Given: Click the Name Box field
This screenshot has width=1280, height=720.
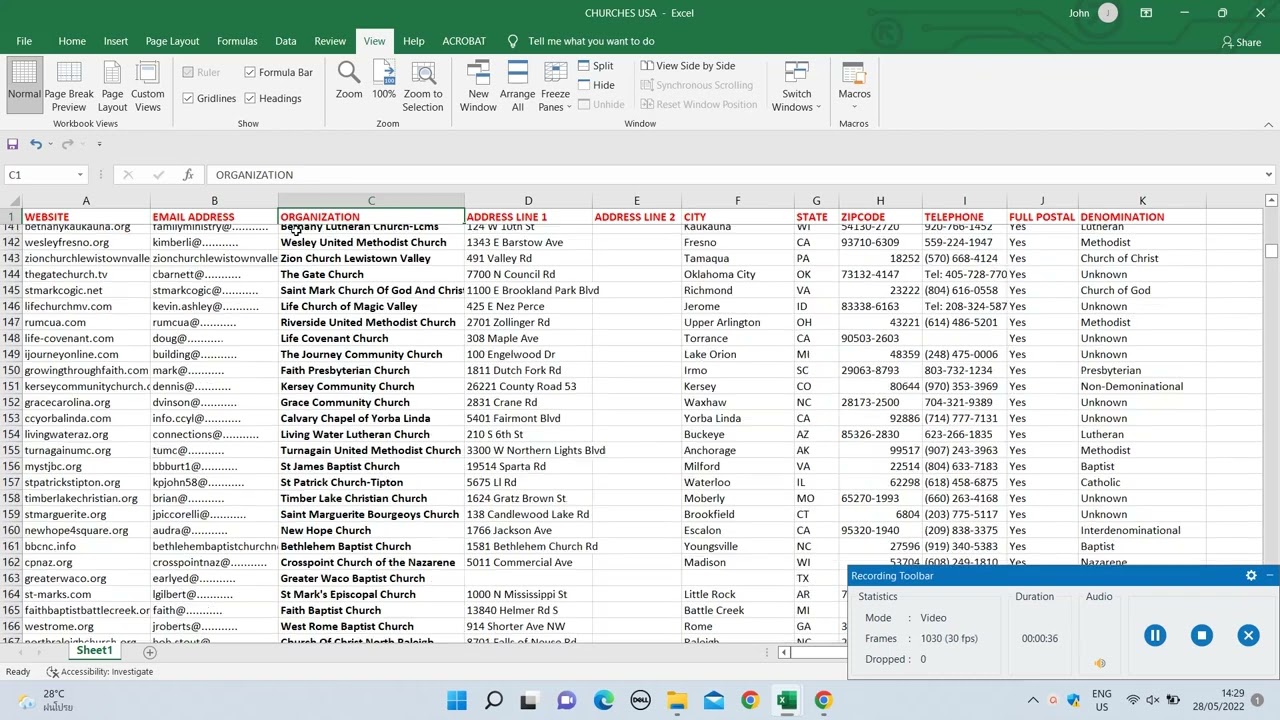Looking at the screenshot, I should [x=40, y=175].
